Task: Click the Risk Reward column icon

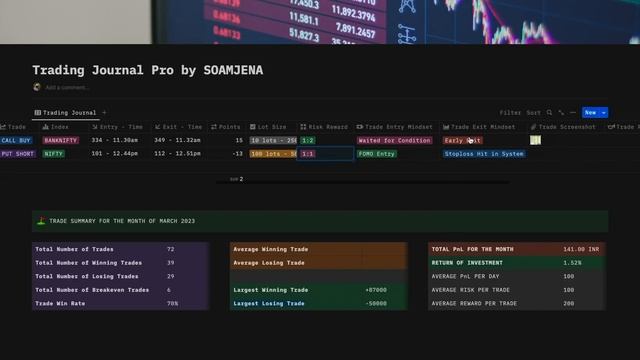Action: (303, 127)
